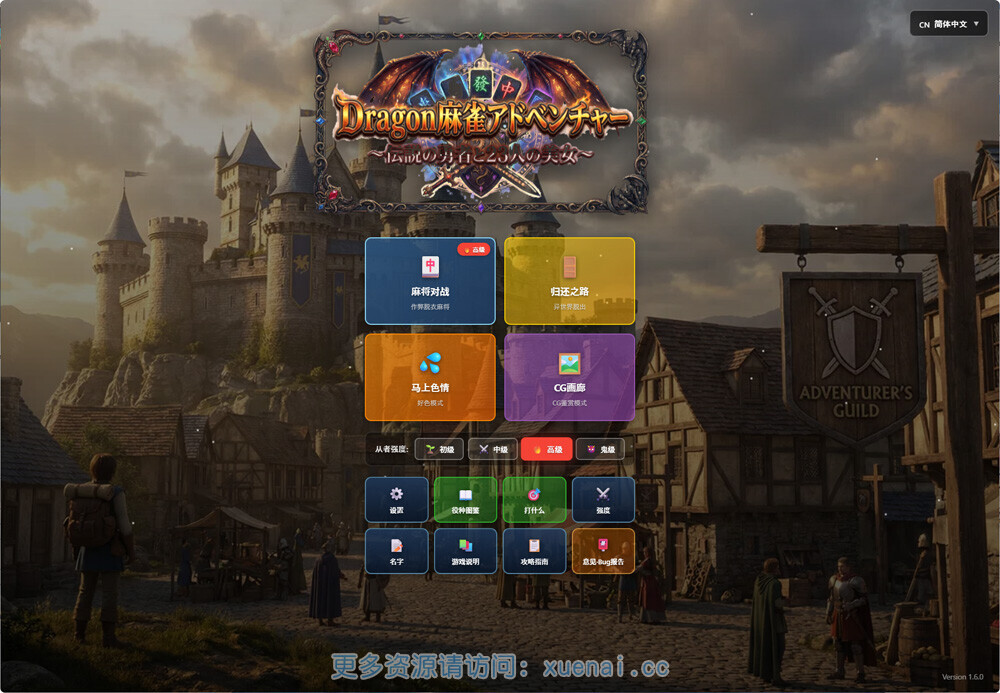Open the 役种图鉴 book icon tile

point(465,499)
